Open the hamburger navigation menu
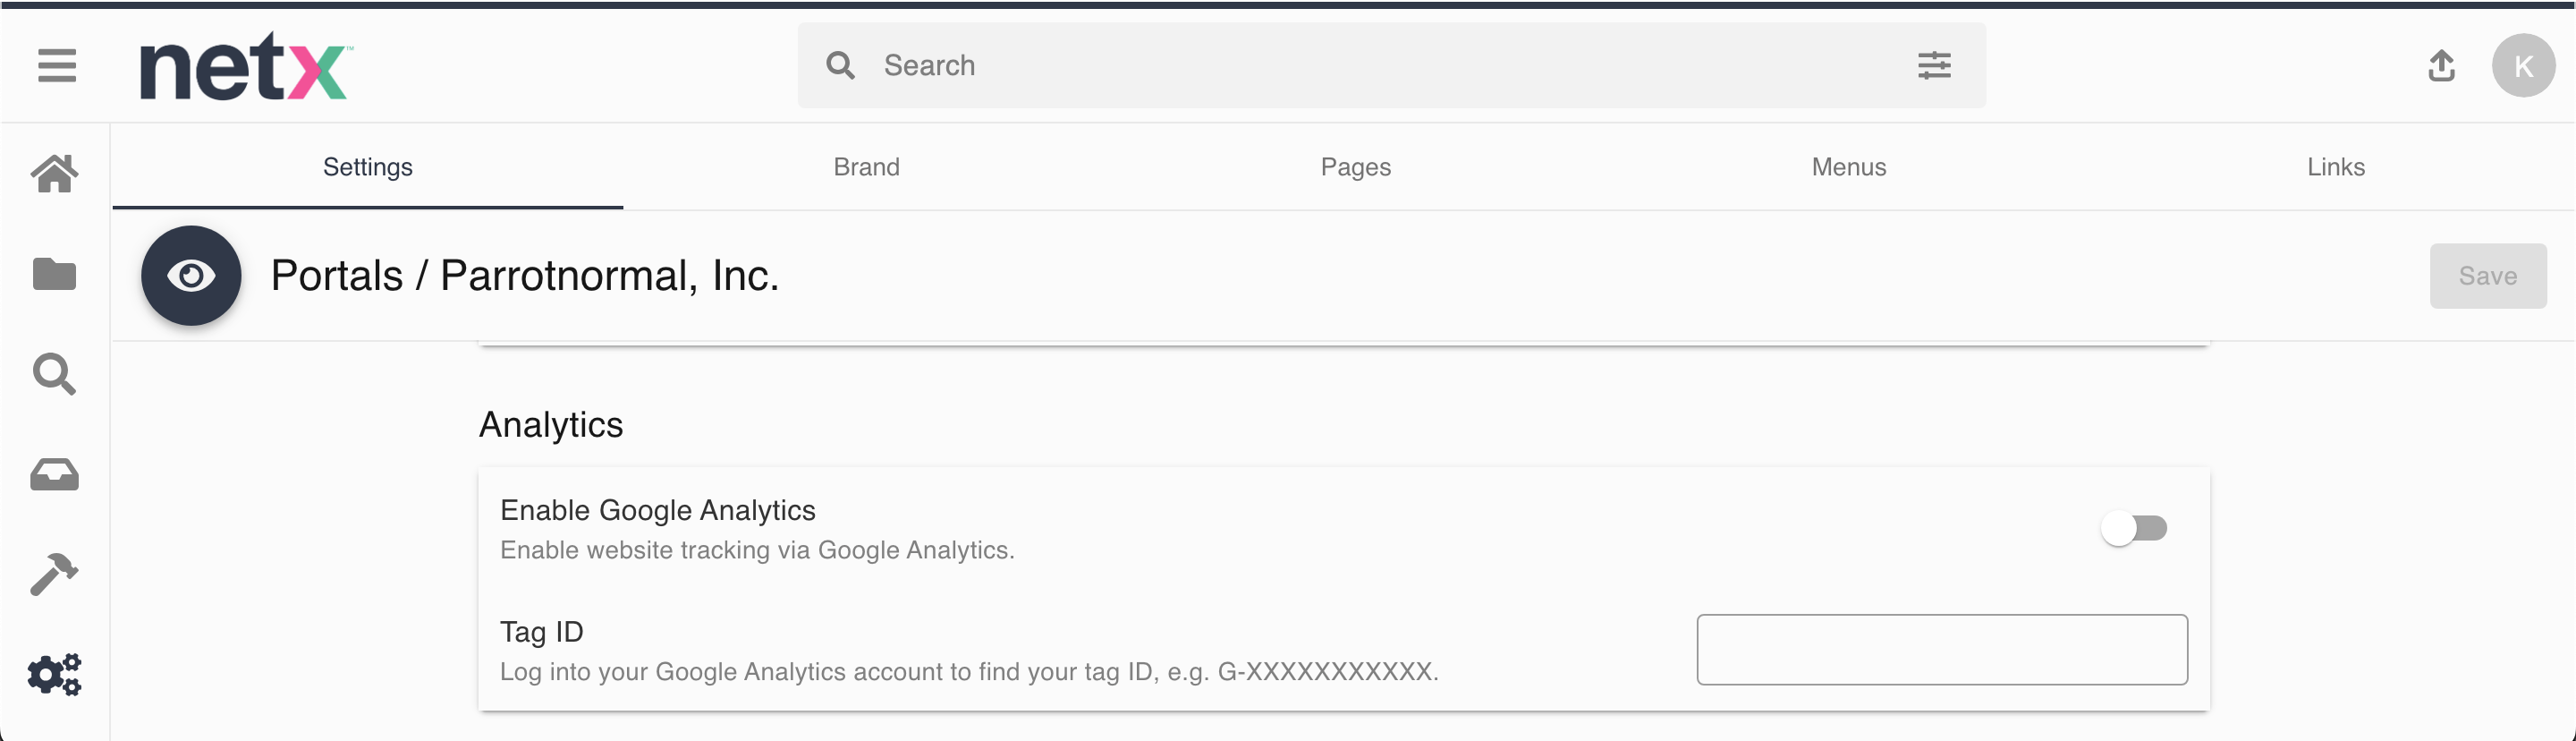This screenshot has height=741, width=2576. 57,66
